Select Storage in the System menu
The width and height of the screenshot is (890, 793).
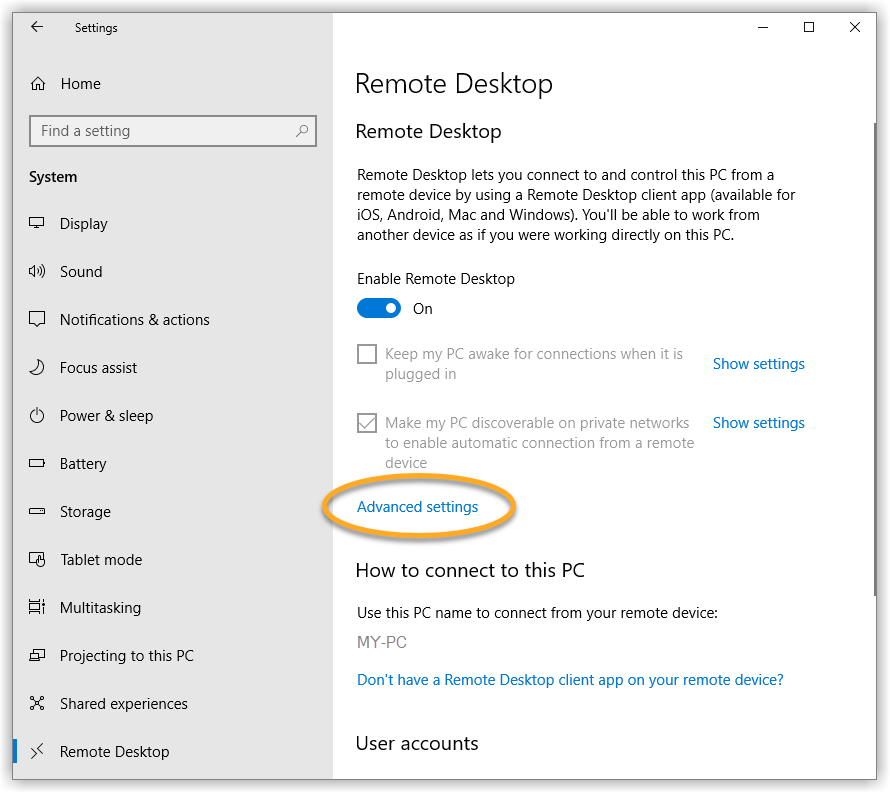click(85, 512)
